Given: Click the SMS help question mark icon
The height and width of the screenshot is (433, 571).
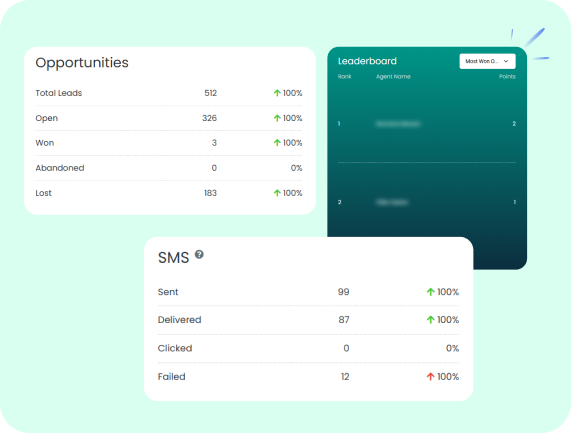Looking at the screenshot, I should (x=199, y=254).
